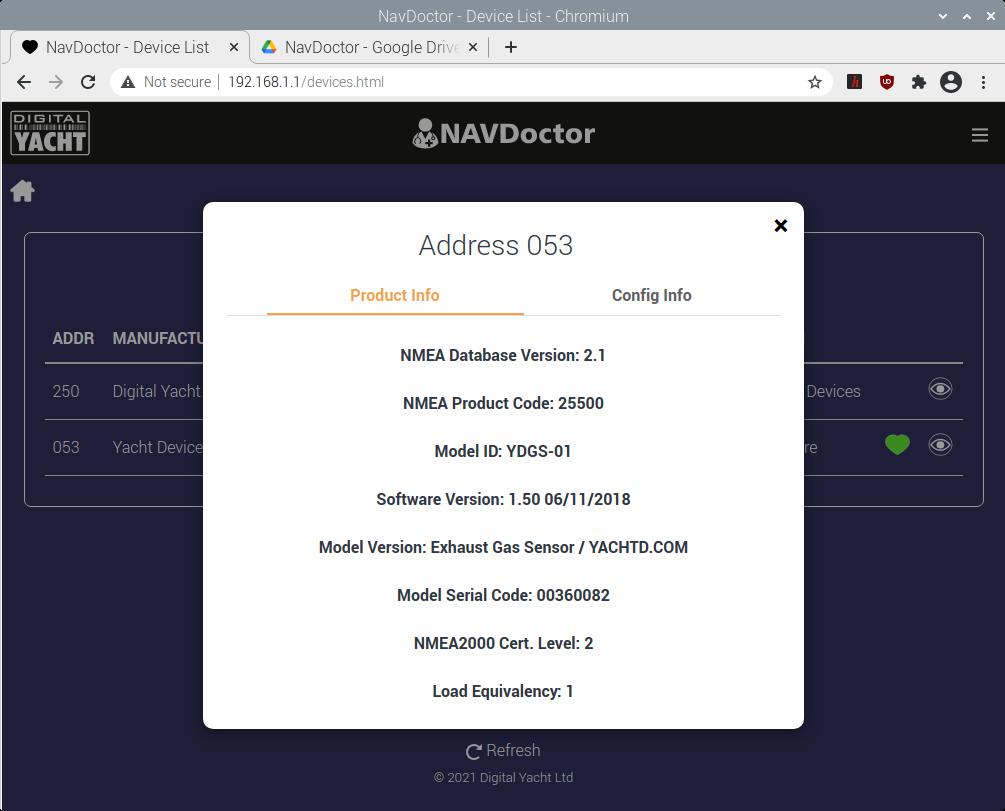Screen dimensions: 1005x811
Task: Click the Address 053 dialog title
Action: 495,245
